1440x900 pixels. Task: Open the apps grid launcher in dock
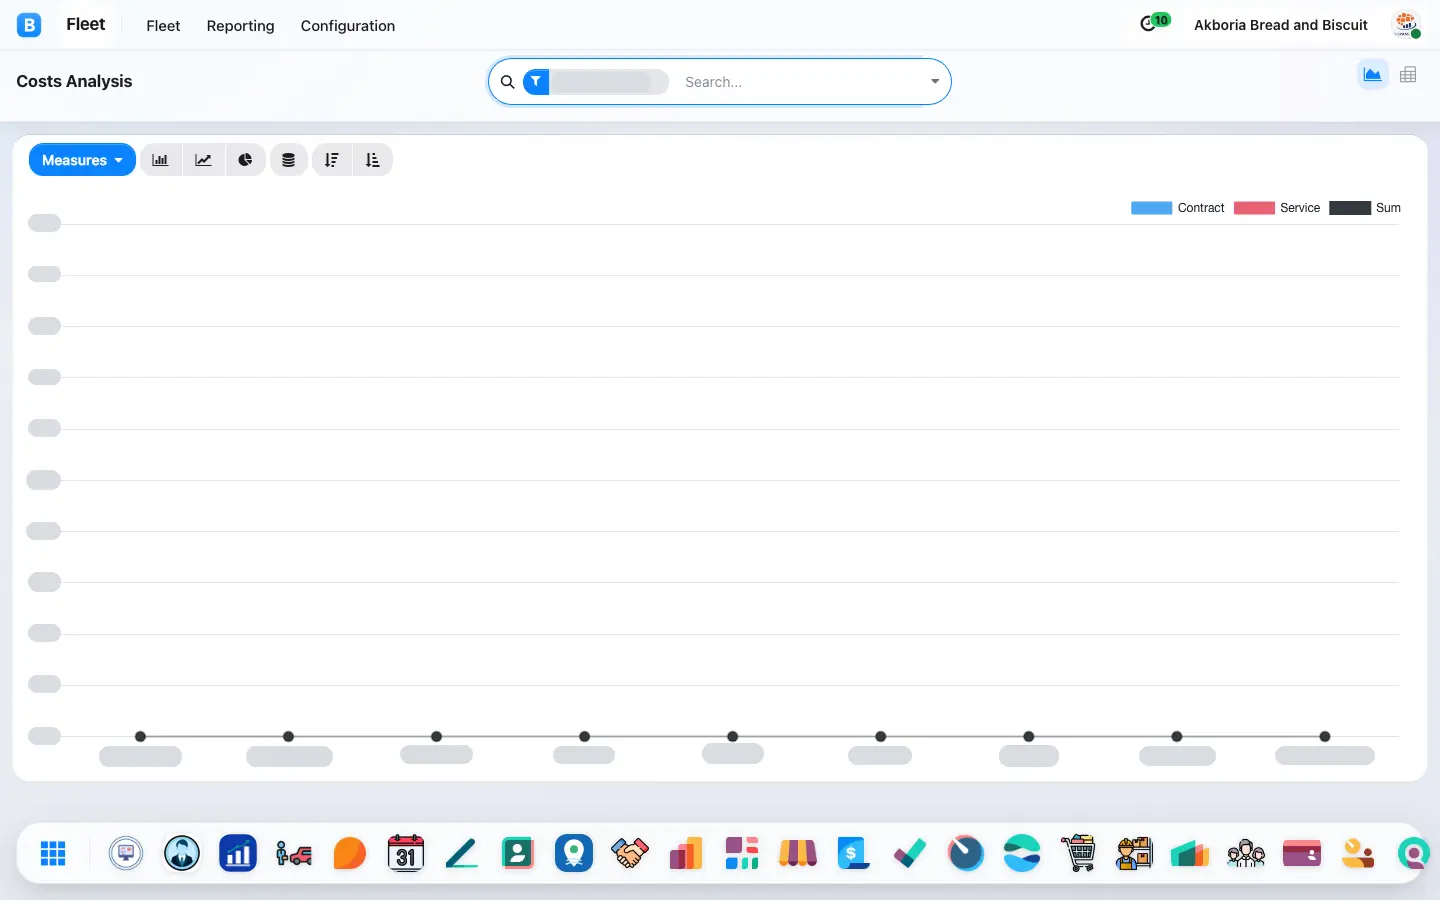(x=53, y=853)
